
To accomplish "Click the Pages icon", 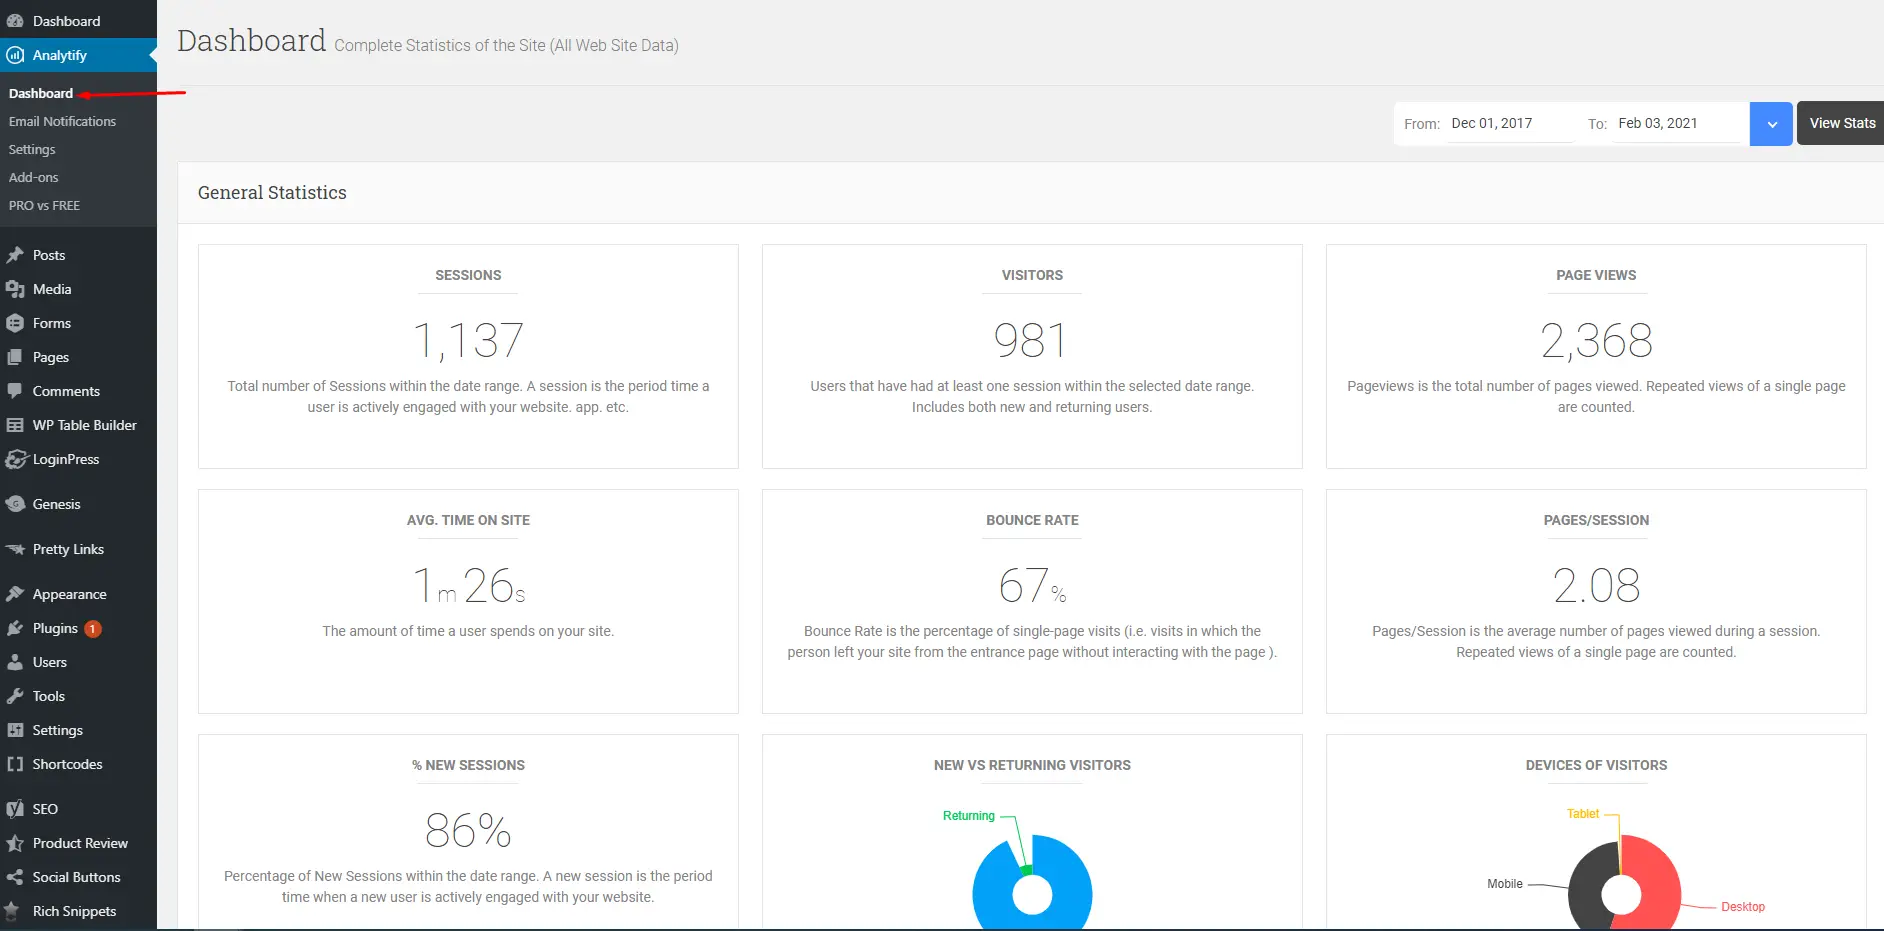I will coord(15,357).
